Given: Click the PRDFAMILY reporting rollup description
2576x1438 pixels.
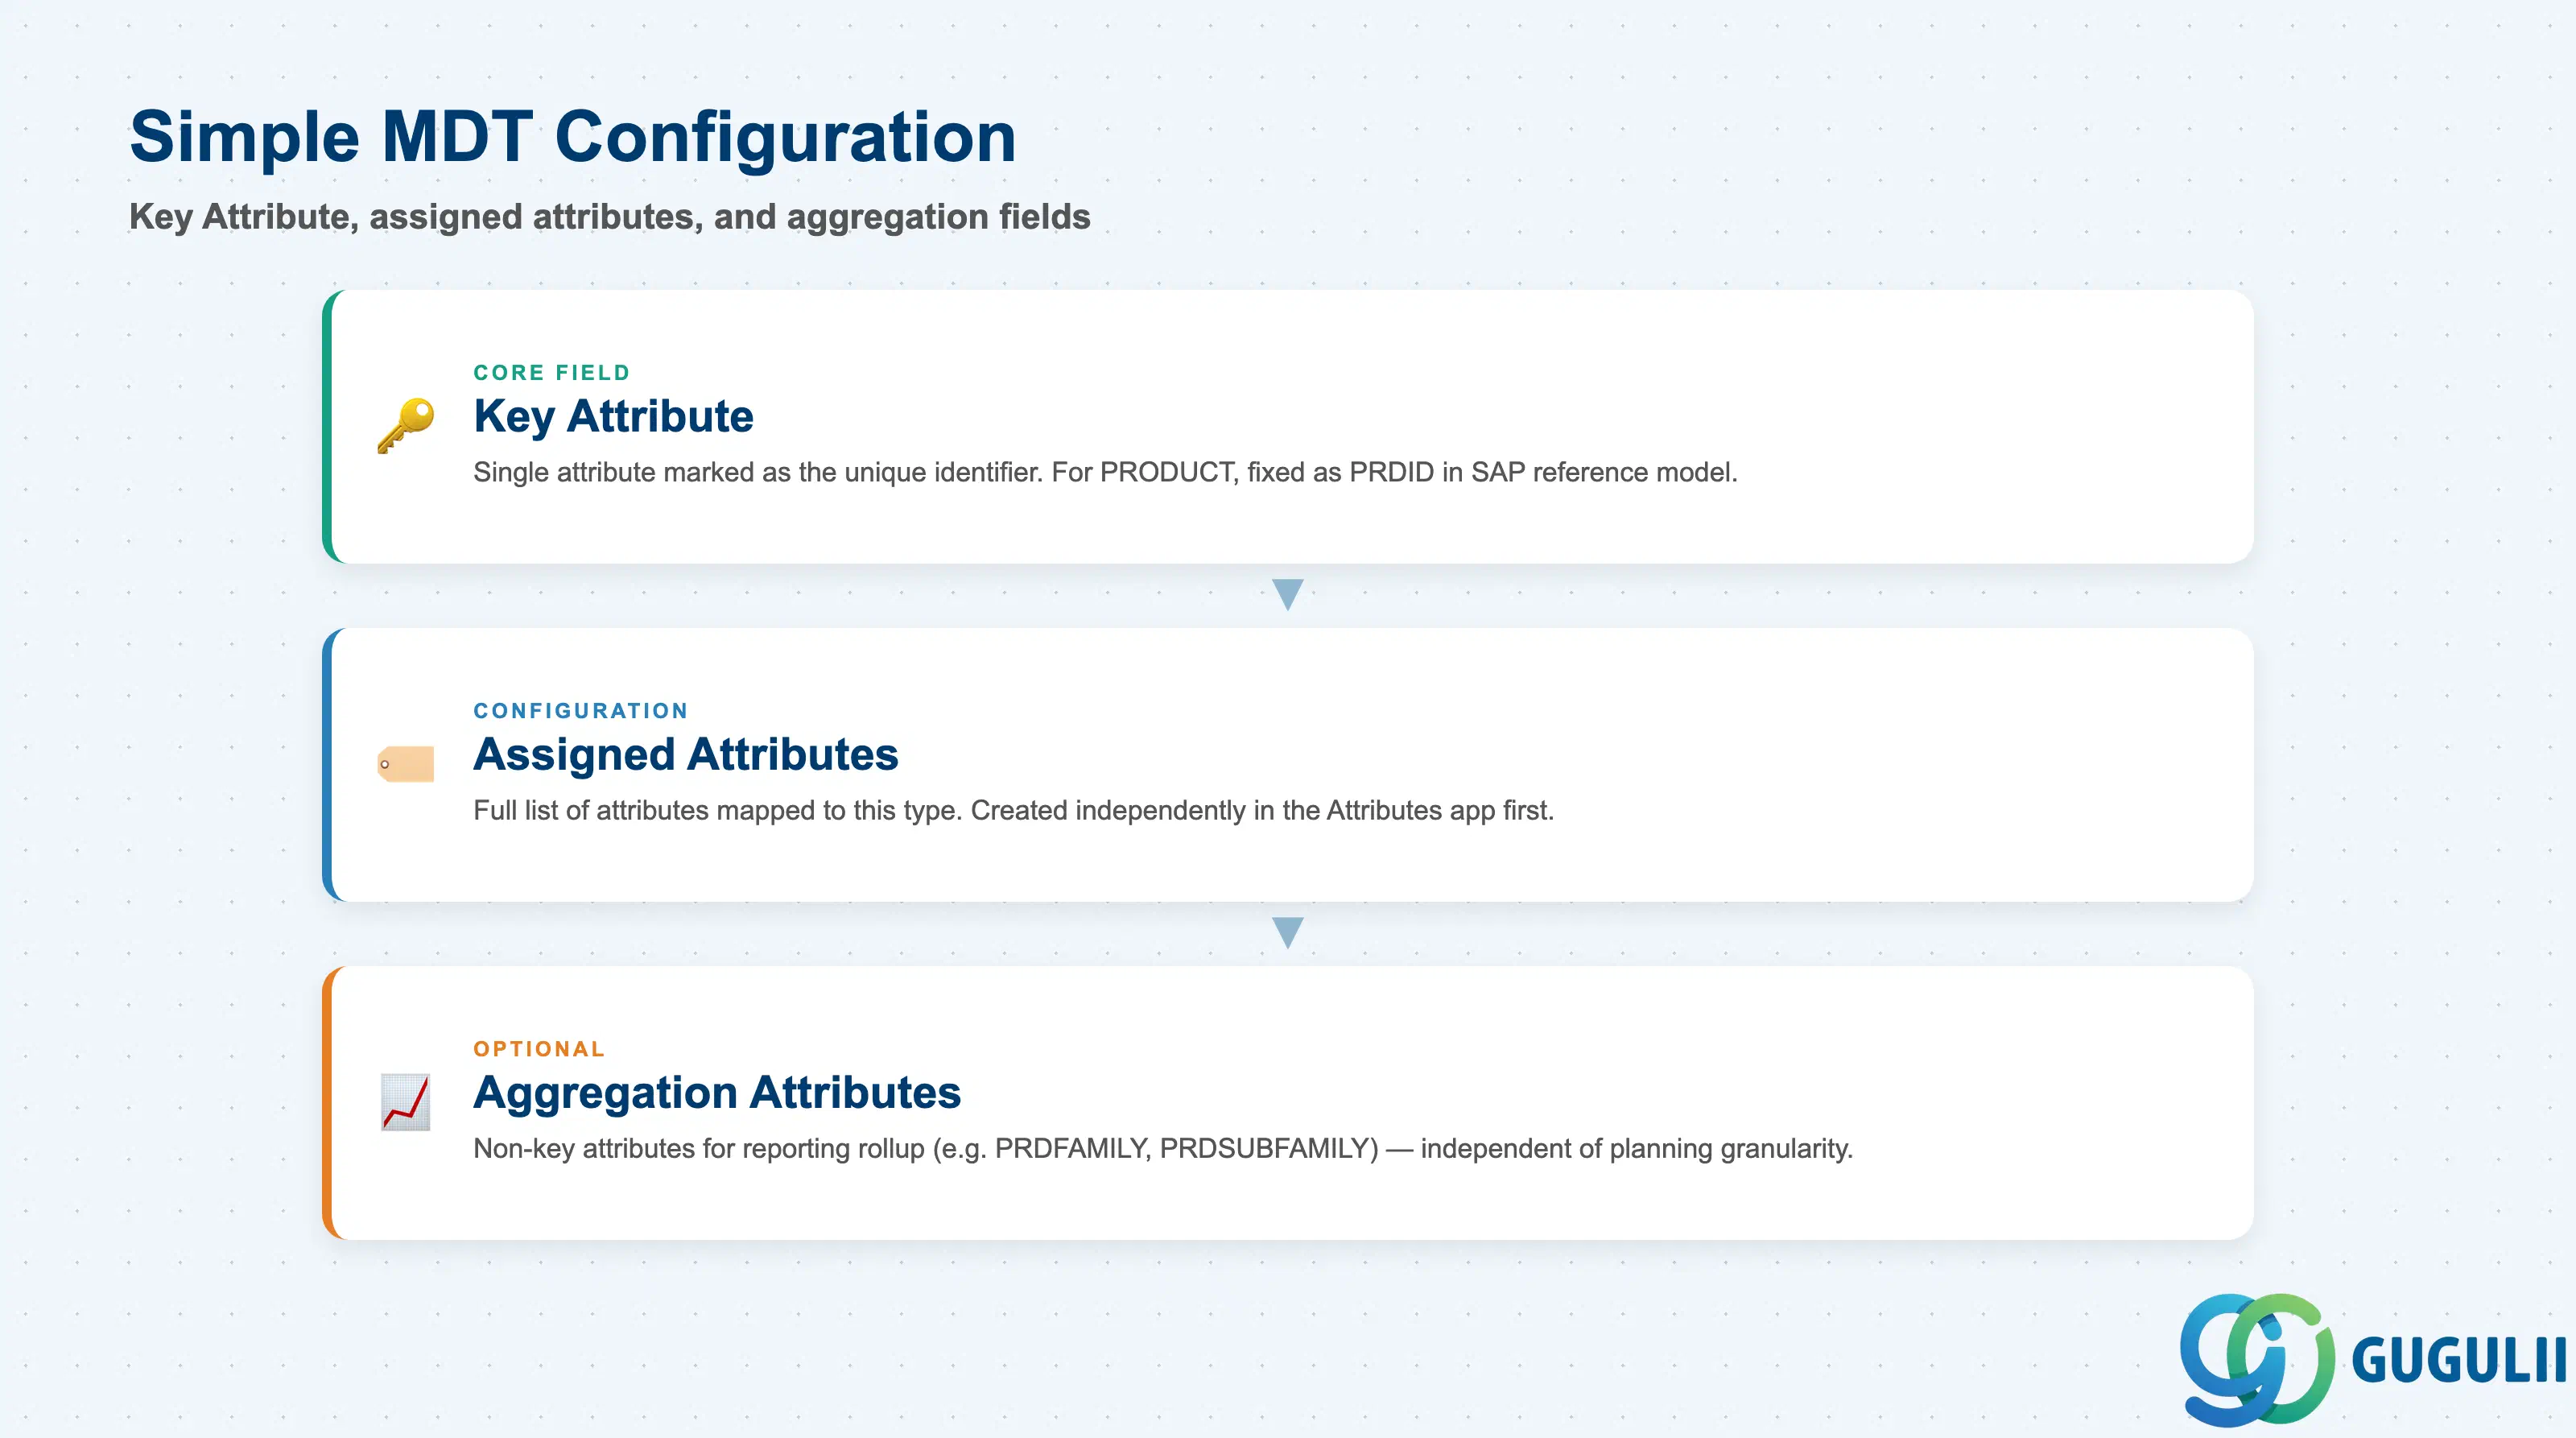Looking at the screenshot, I should tap(1163, 1148).
